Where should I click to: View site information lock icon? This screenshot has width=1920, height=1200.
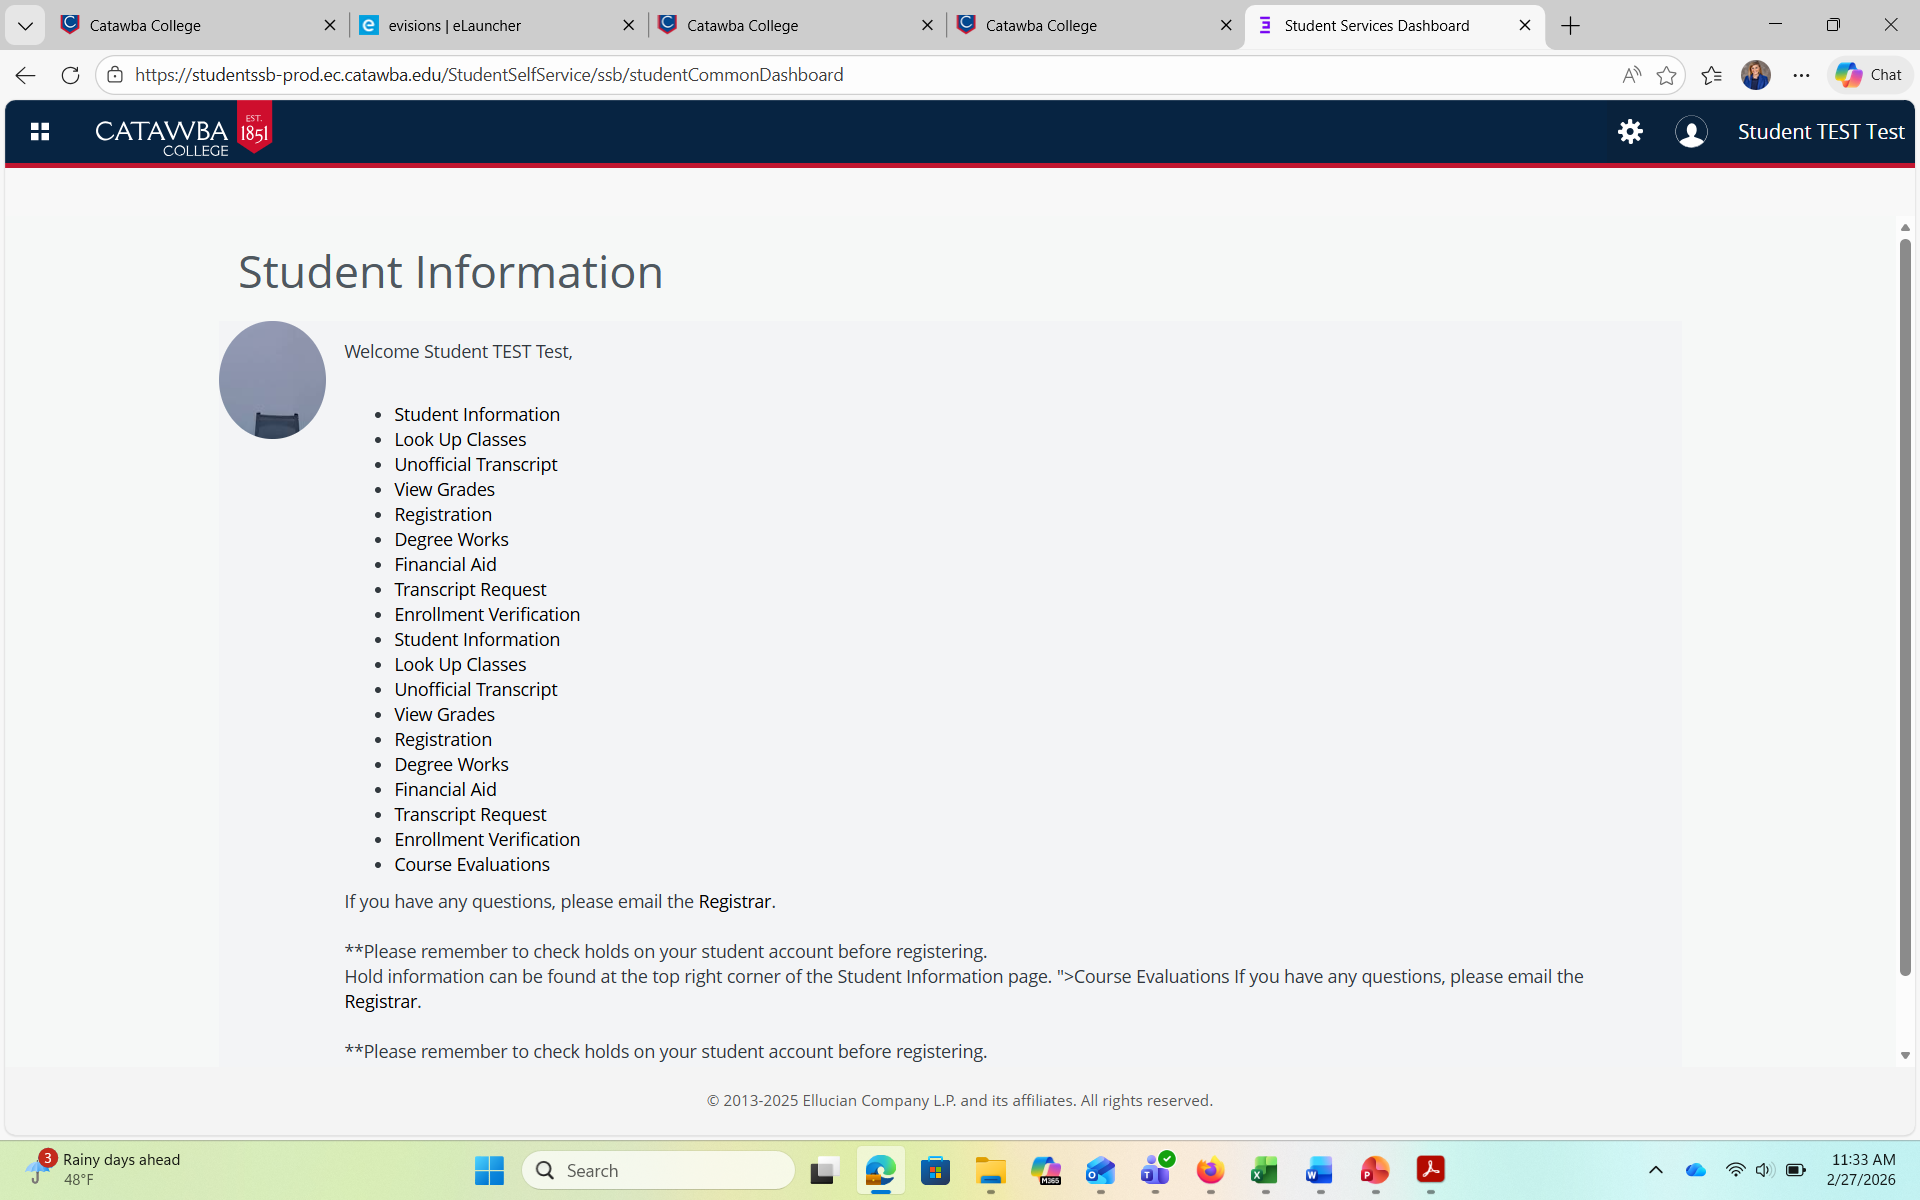click(115, 75)
